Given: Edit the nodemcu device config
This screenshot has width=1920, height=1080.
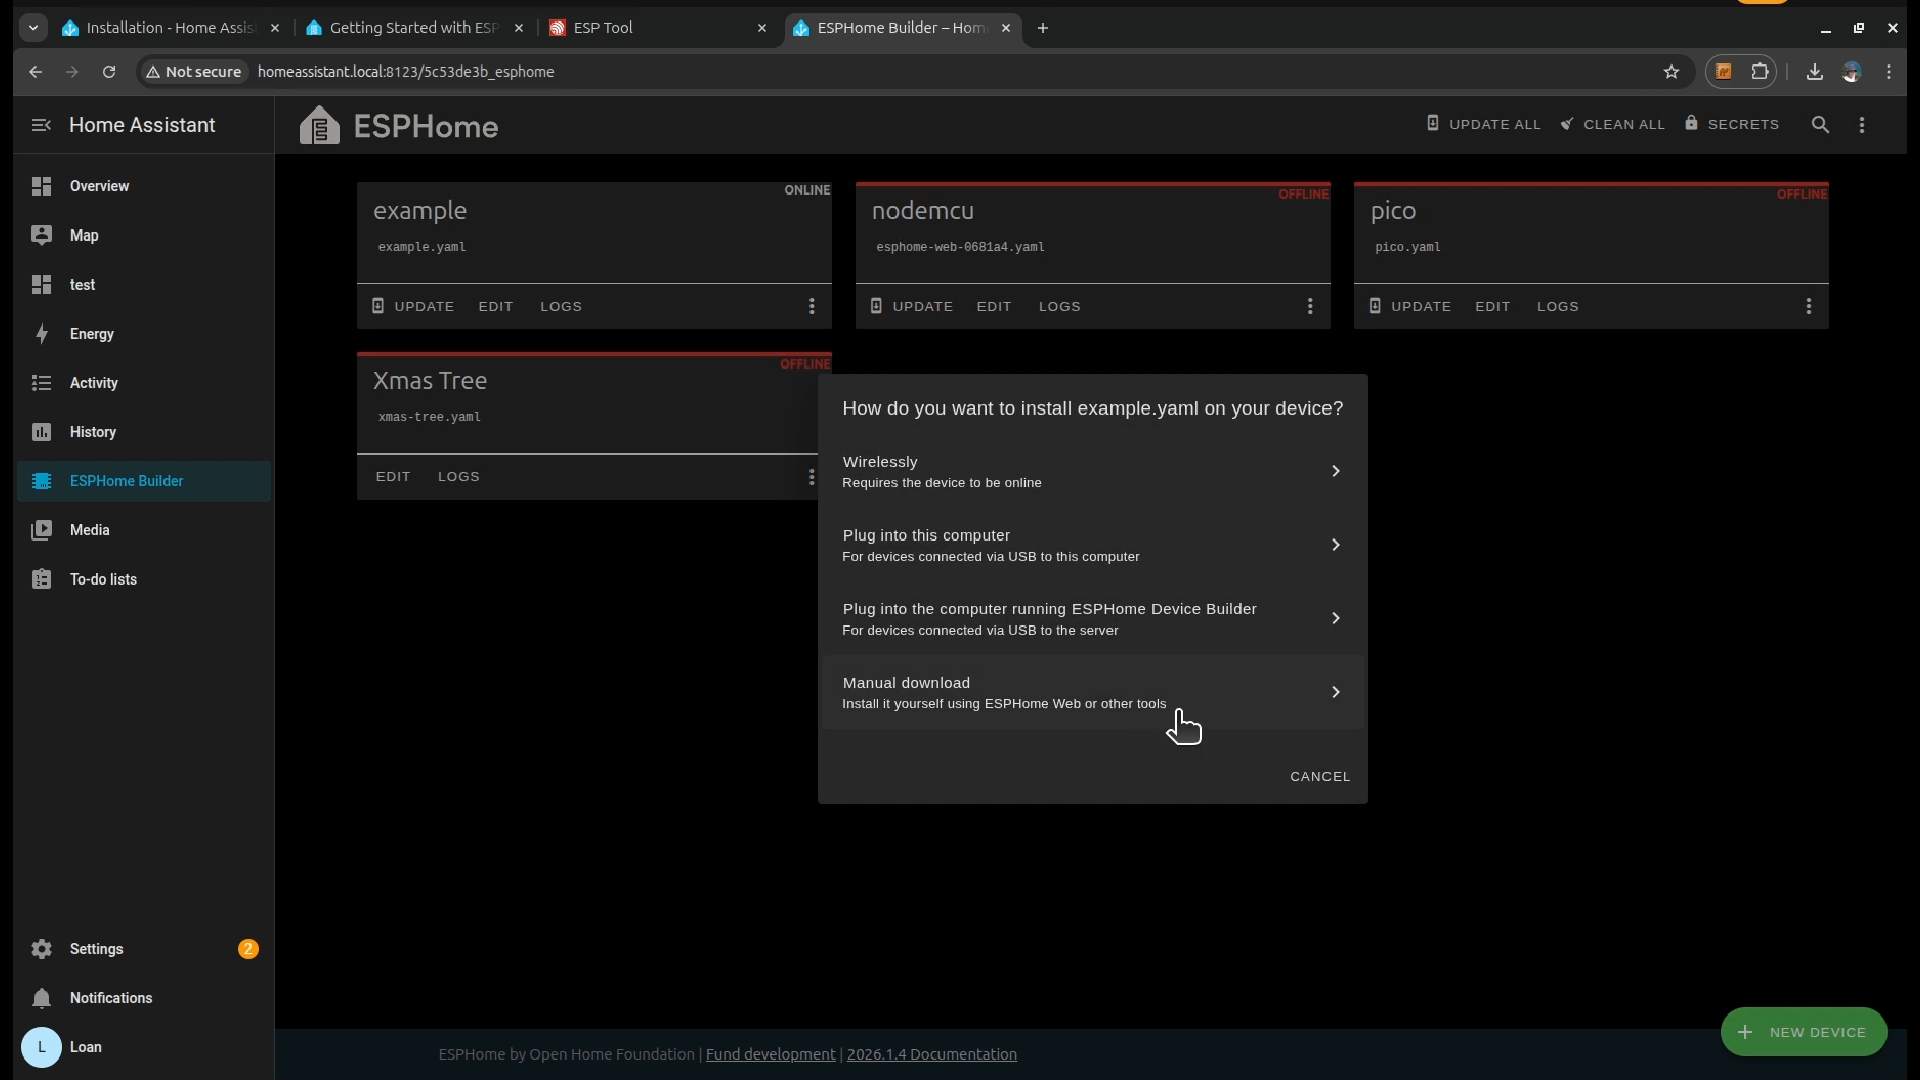Looking at the screenshot, I should tap(993, 306).
